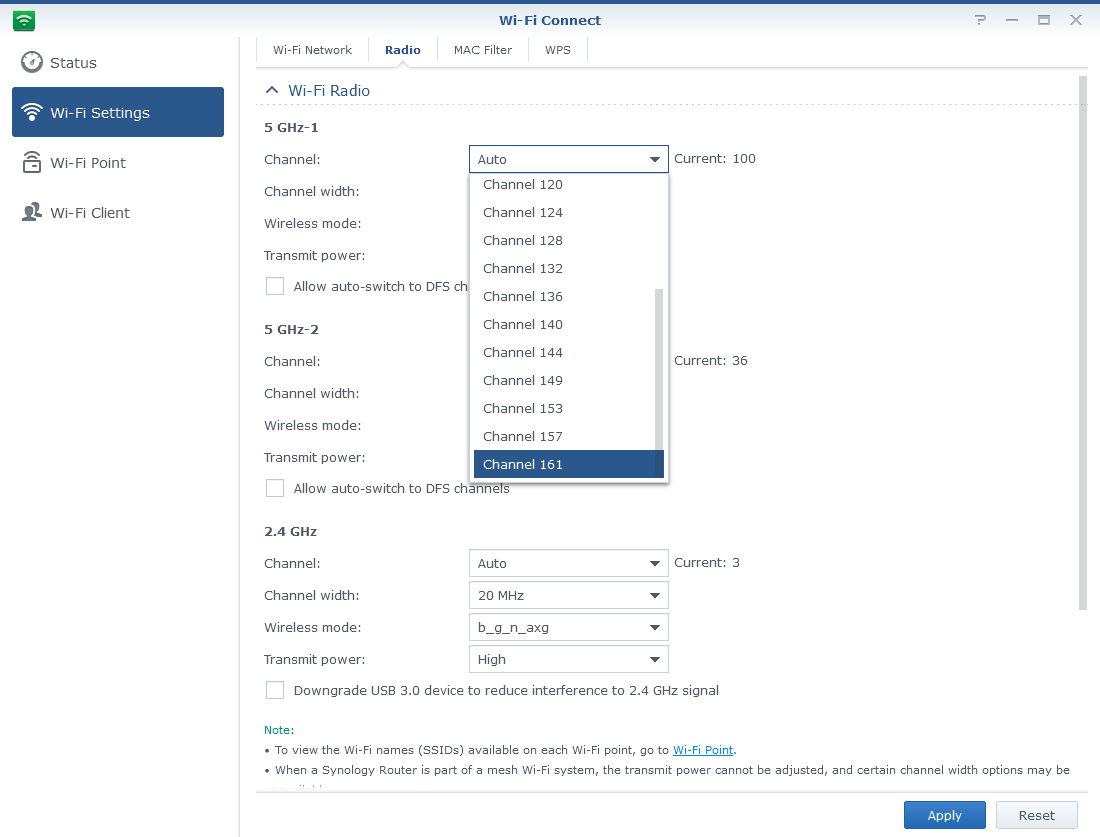
Task: Open the help menu with the question mark
Action: pyautogui.click(x=979, y=19)
